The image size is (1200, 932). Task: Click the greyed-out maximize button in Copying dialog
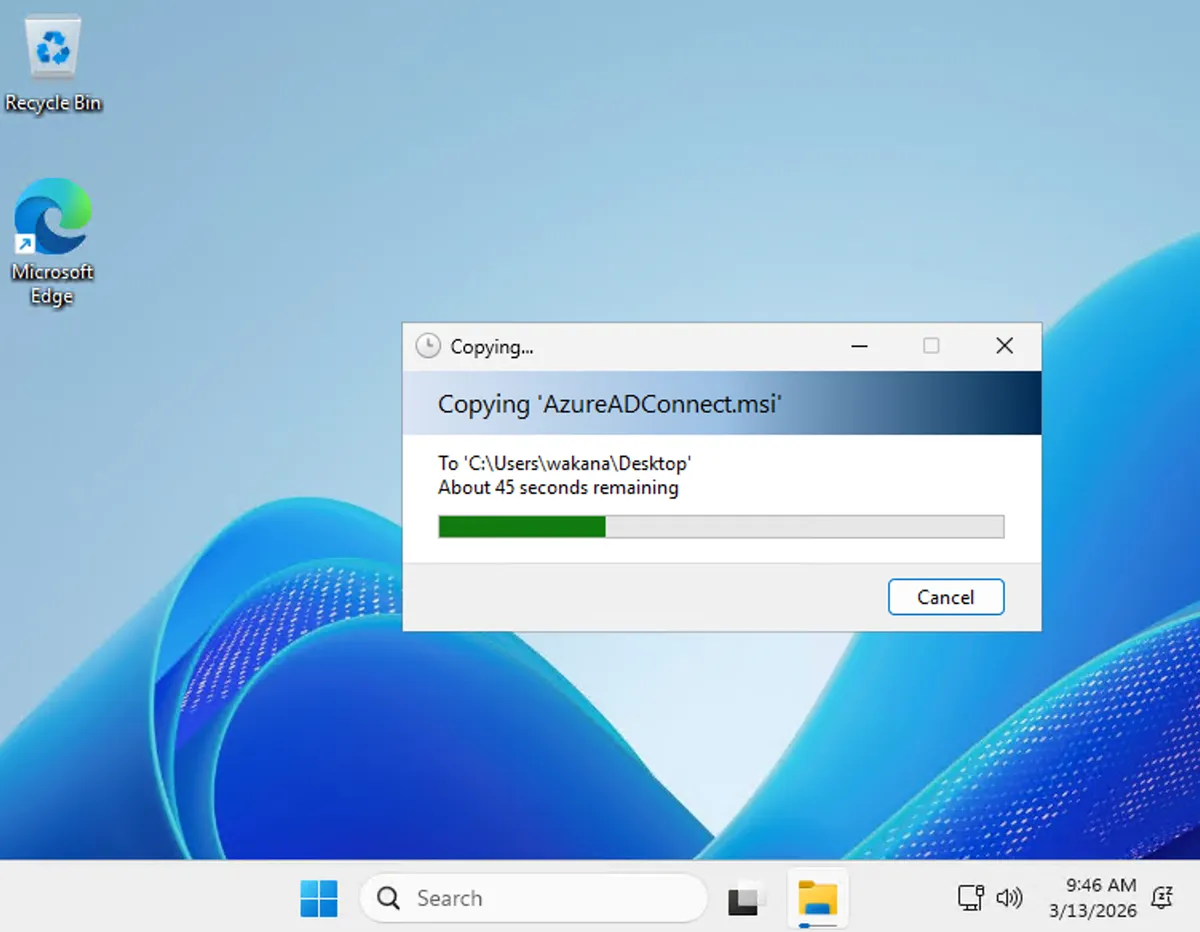tap(931, 346)
